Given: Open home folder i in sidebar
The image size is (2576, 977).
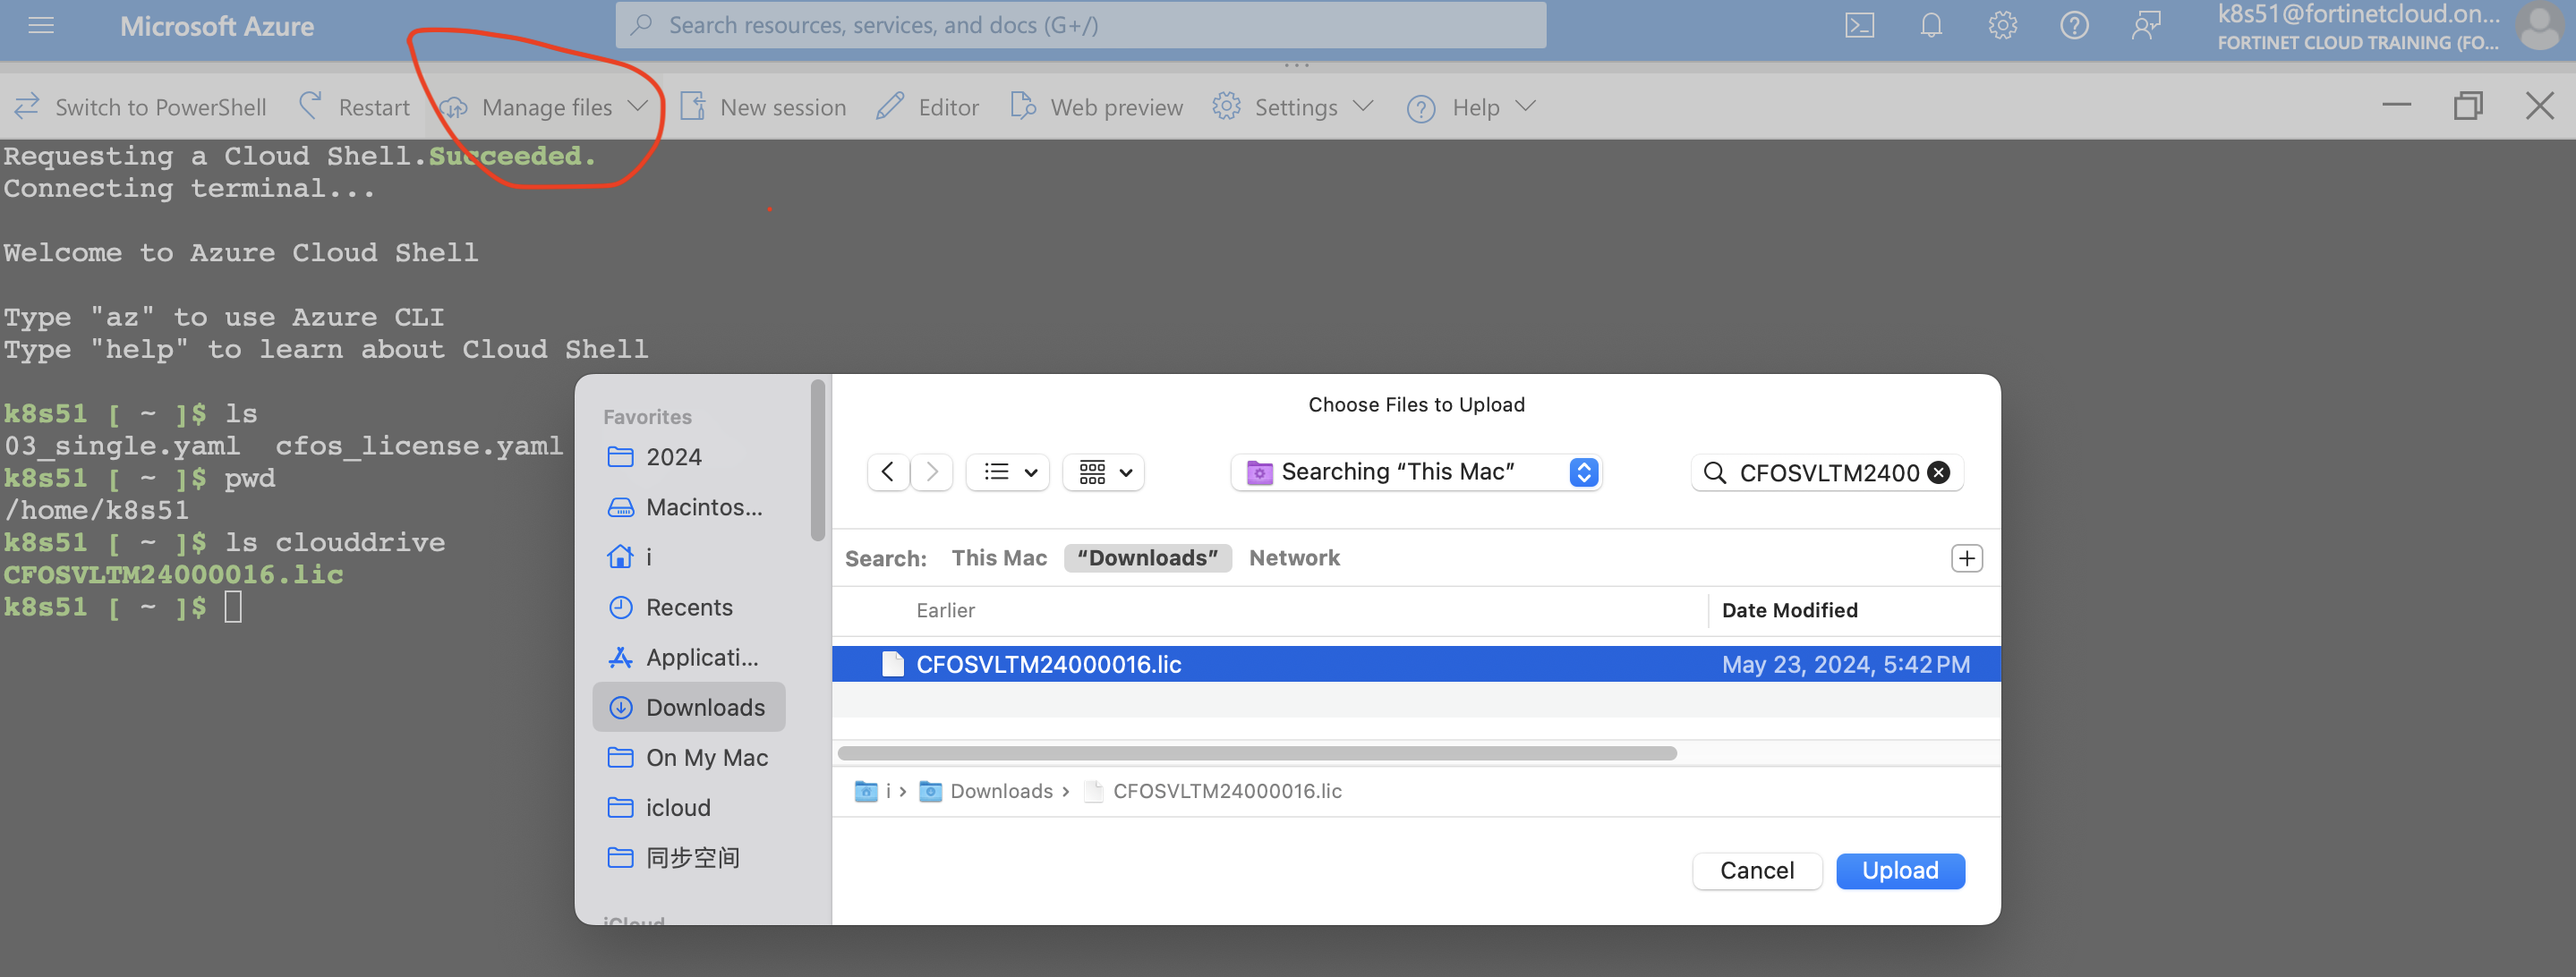Looking at the screenshot, I should 690,557.
